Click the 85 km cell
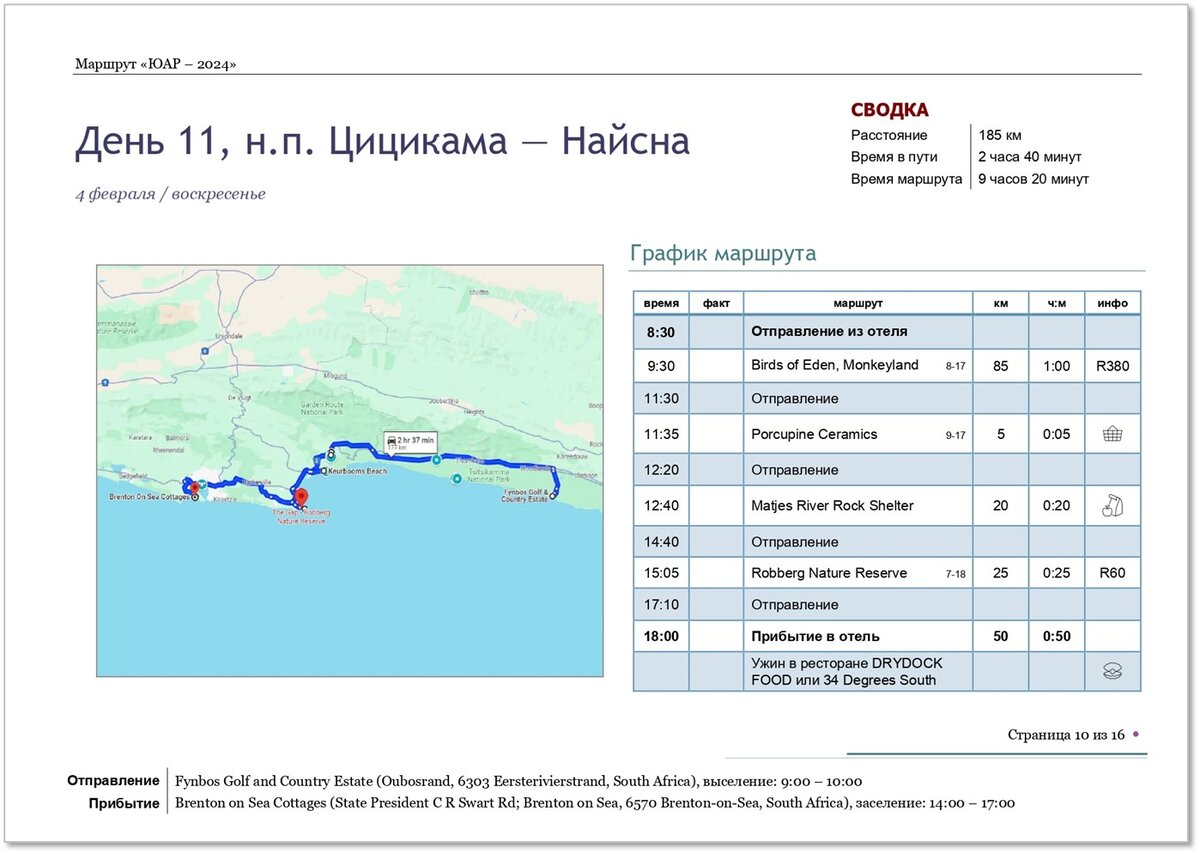The height and width of the screenshot is (854, 1200). click(1000, 366)
